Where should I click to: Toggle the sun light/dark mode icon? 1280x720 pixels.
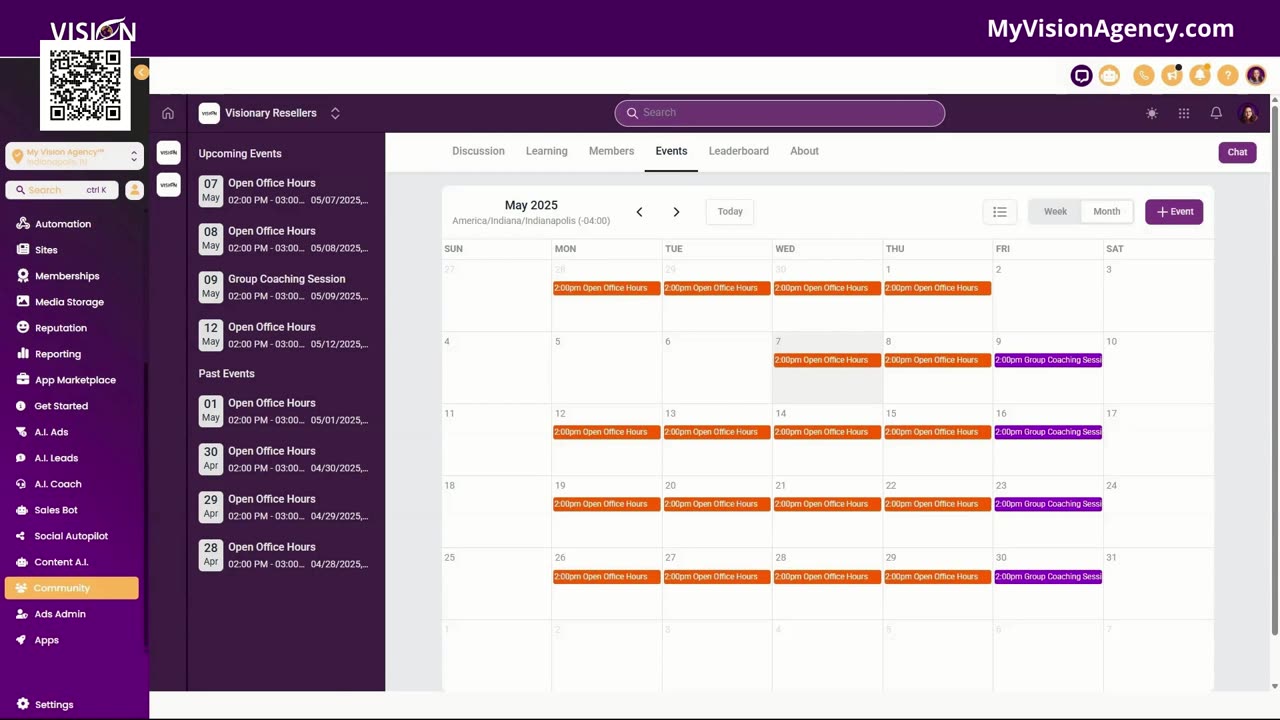[1152, 114]
